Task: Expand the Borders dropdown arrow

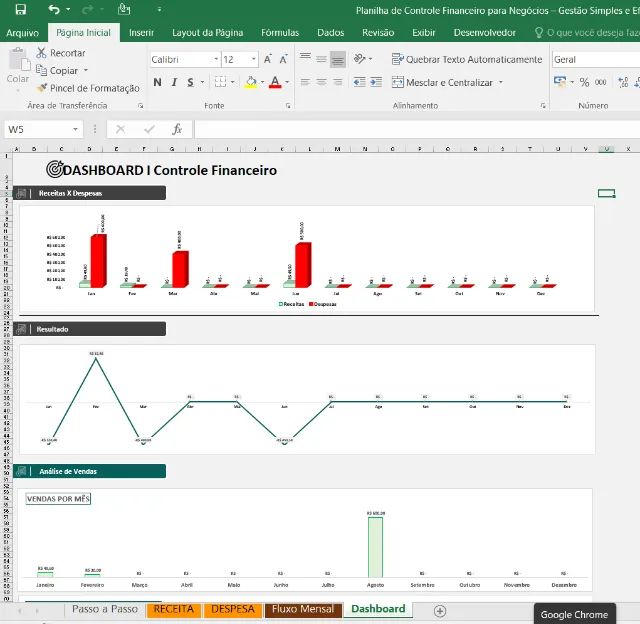Action: pos(232,82)
